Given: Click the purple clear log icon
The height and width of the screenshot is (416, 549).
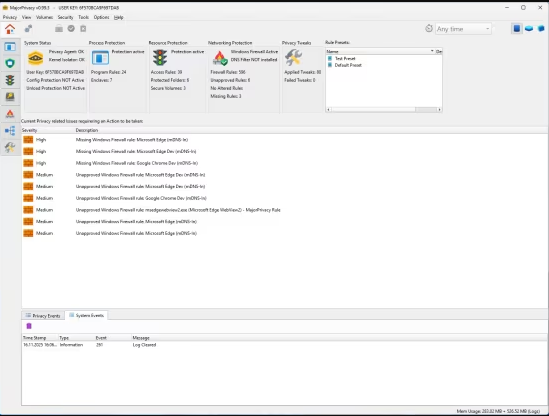Looking at the screenshot, I should [x=29, y=326].
